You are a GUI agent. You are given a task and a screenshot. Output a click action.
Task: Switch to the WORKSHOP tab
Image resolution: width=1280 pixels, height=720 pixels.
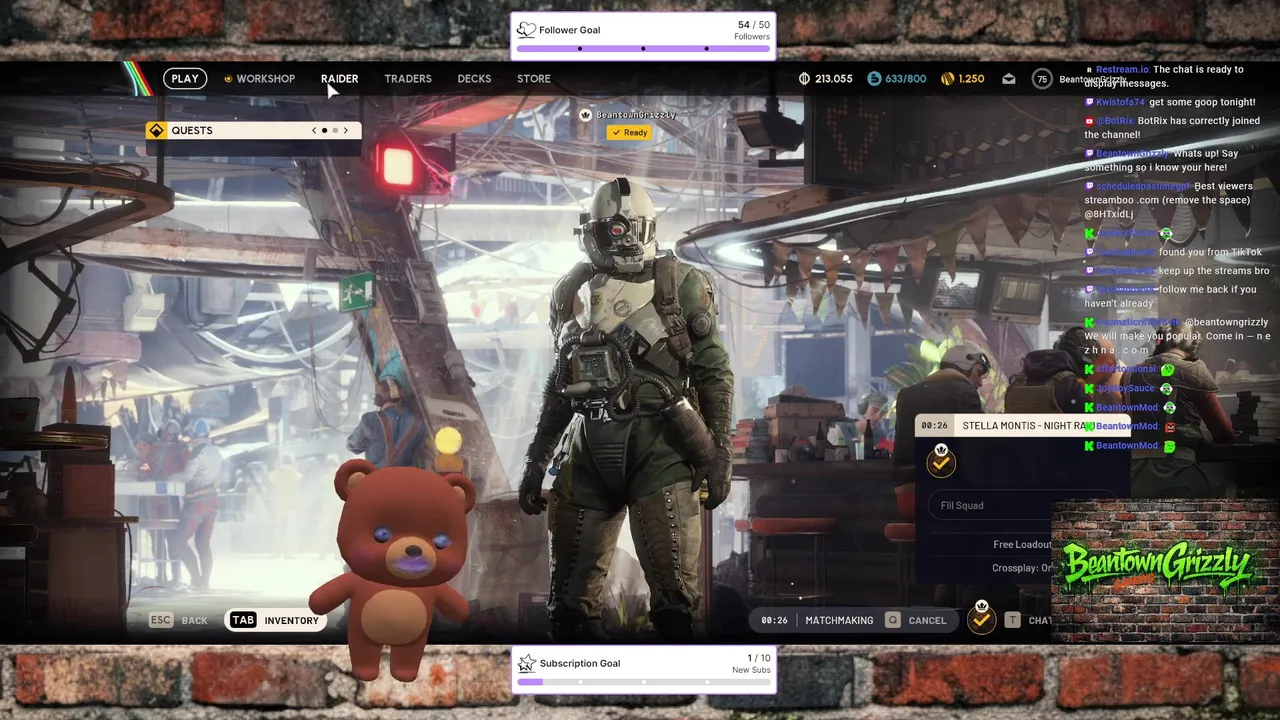point(265,79)
